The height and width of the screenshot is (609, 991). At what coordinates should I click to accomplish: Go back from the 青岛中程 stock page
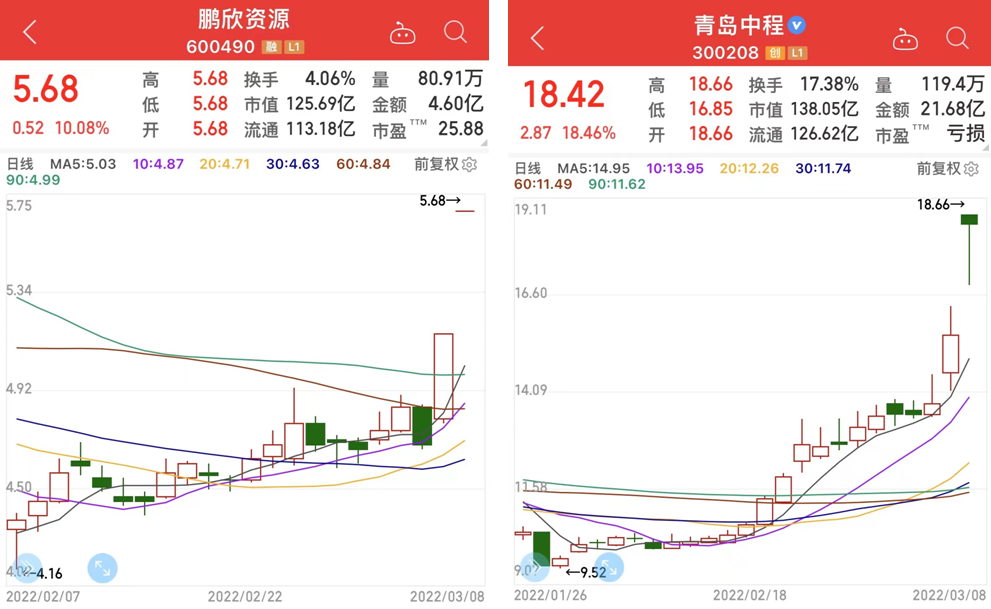[537, 38]
